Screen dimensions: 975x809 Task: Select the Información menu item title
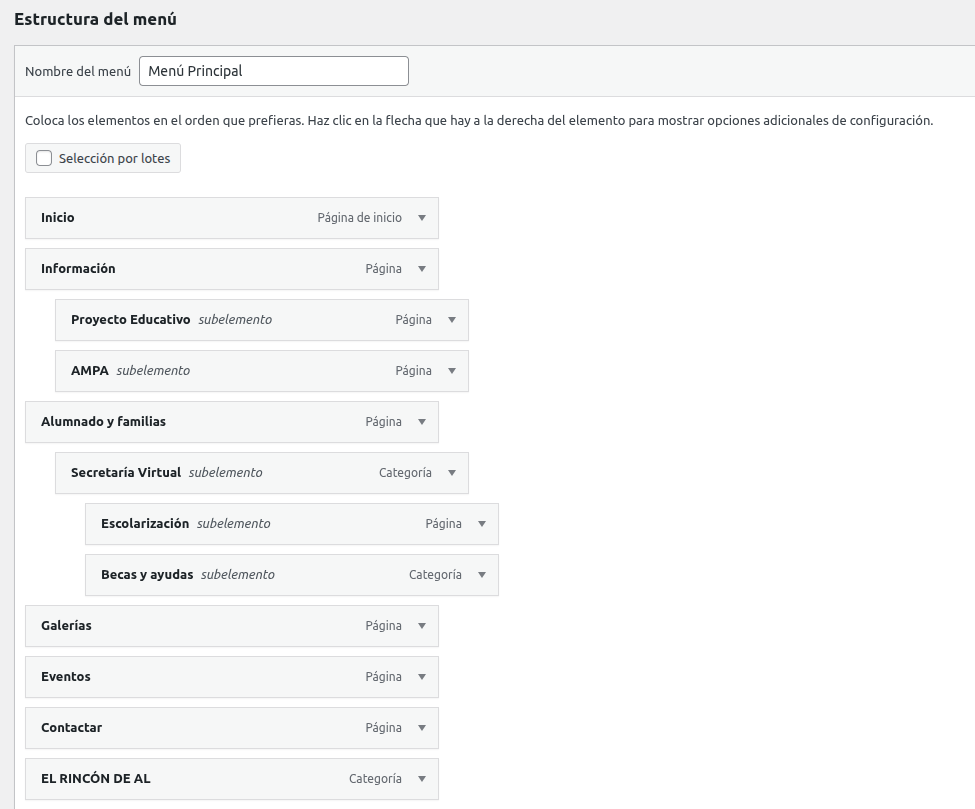pyautogui.click(x=78, y=269)
